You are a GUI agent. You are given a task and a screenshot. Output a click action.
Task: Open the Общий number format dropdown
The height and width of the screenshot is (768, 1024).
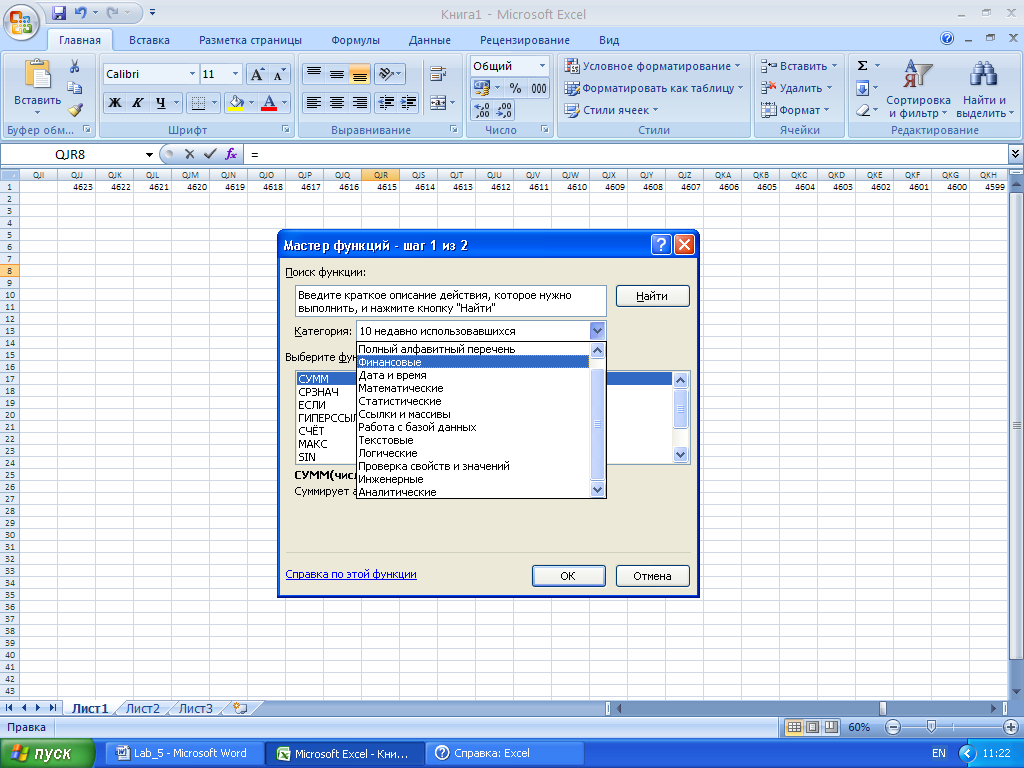(541, 66)
